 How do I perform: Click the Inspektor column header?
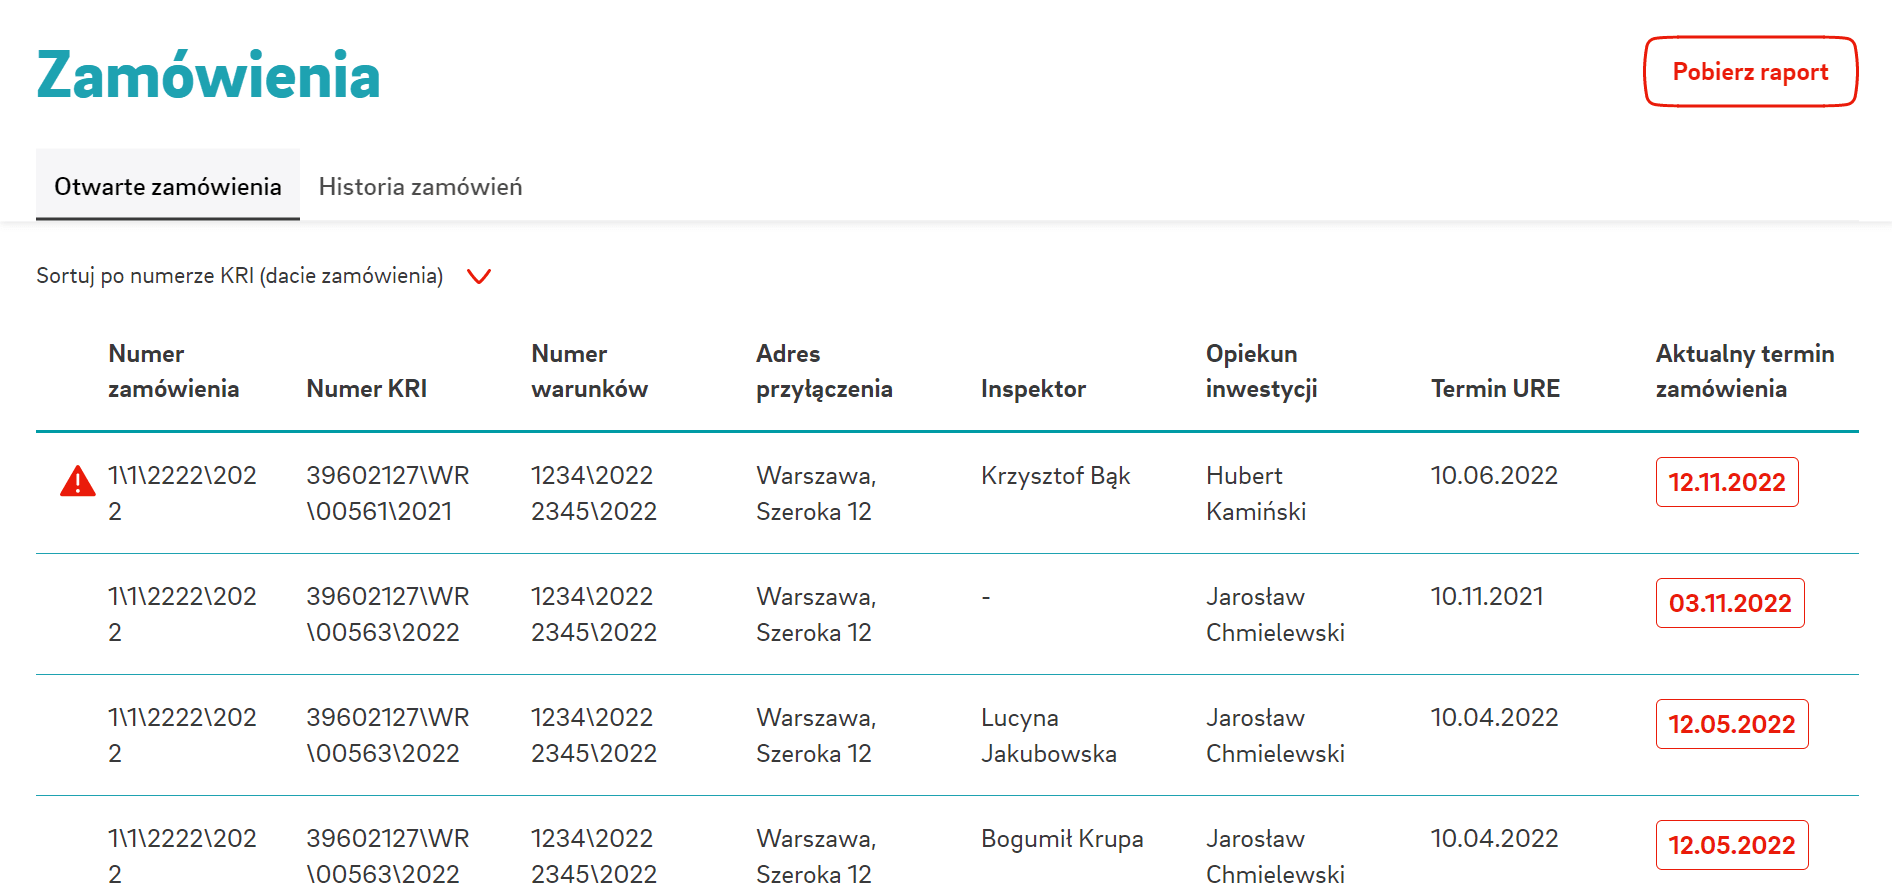(x=1033, y=389)
